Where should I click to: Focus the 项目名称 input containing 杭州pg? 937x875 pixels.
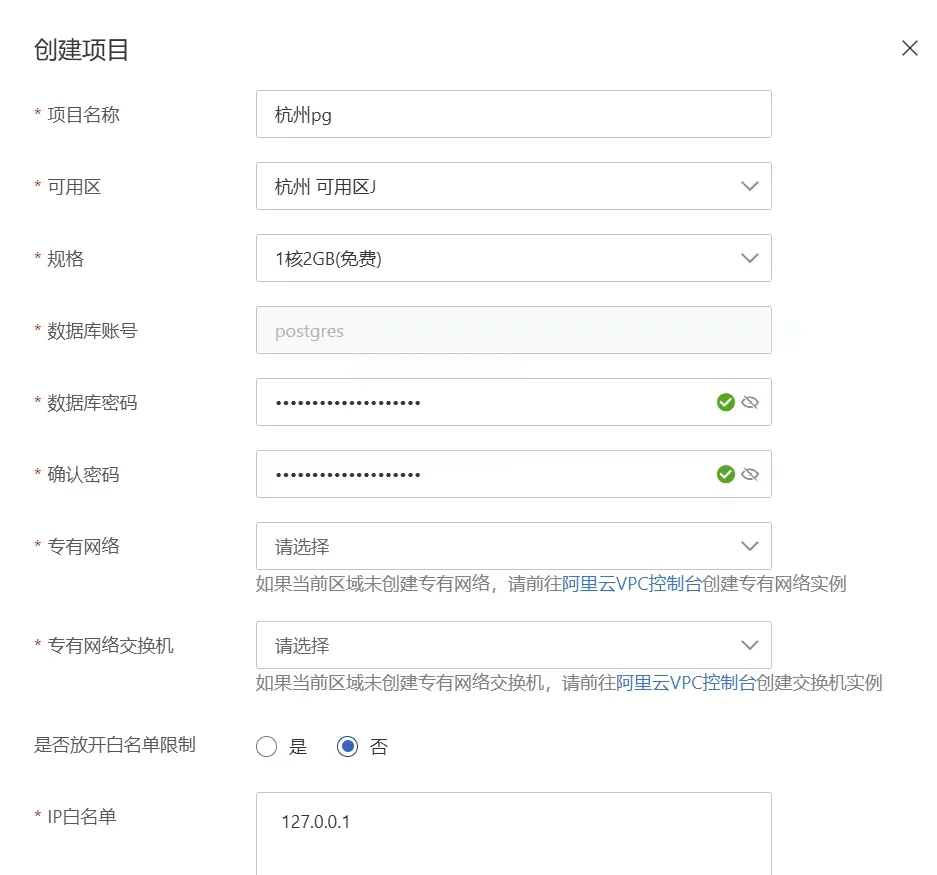[x=514, y=114]
